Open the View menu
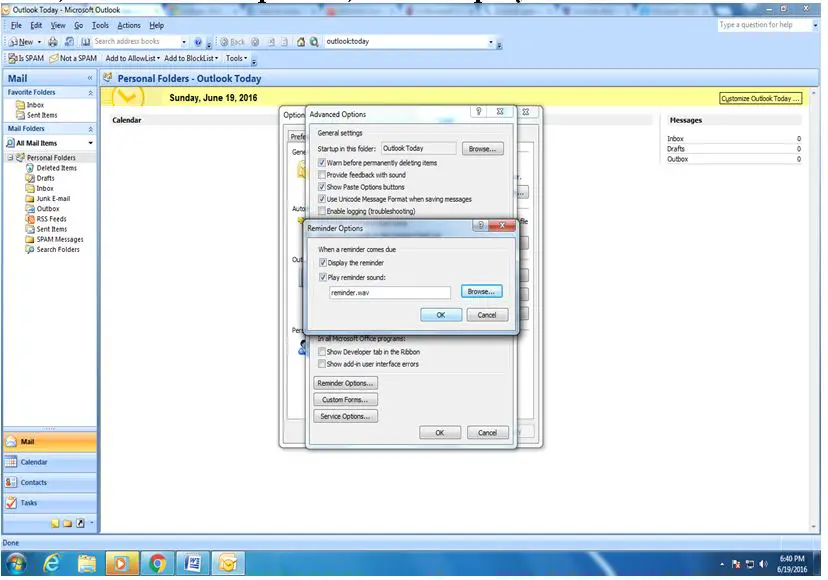 coord(58,25)
